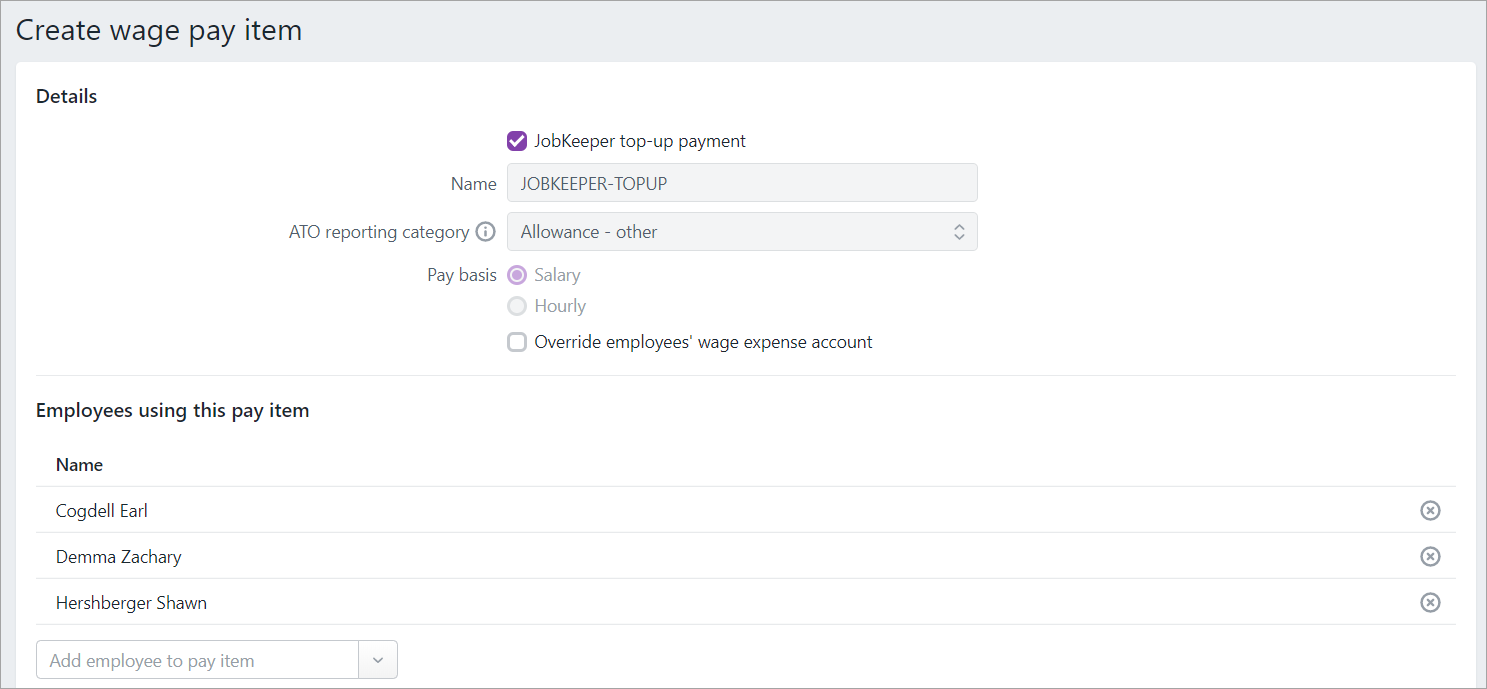Remove Hershberger Shawn from pay item
The width and height of the screenshot is (1487, 689).
tap(1430, 603)
